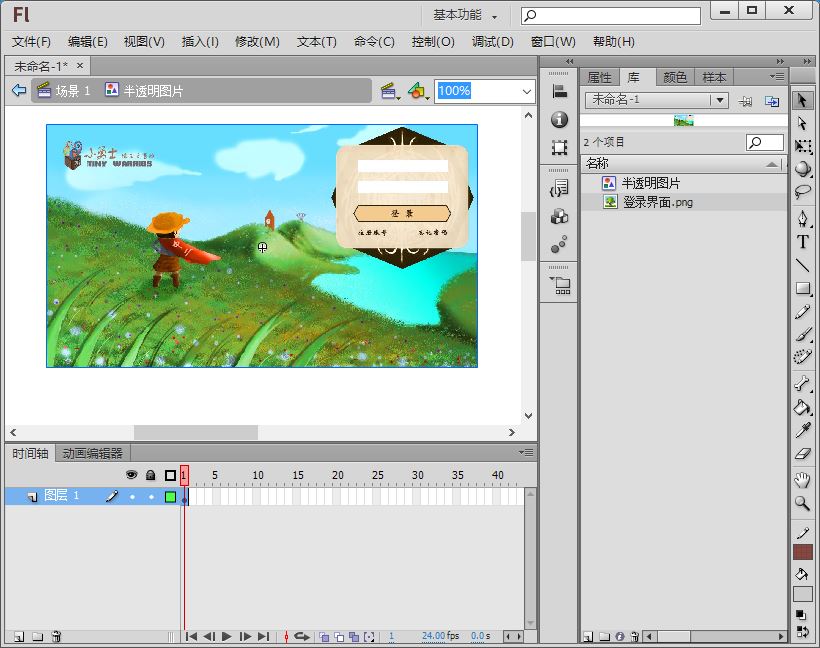
Task: Select the Pencil tool
Action: [x=802, y=312]
